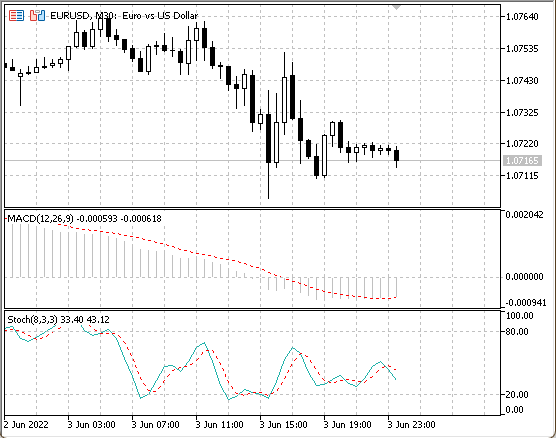Click the 3 Jun 19:00 time label
The image size is (556, 438).
tap(348, 425)
